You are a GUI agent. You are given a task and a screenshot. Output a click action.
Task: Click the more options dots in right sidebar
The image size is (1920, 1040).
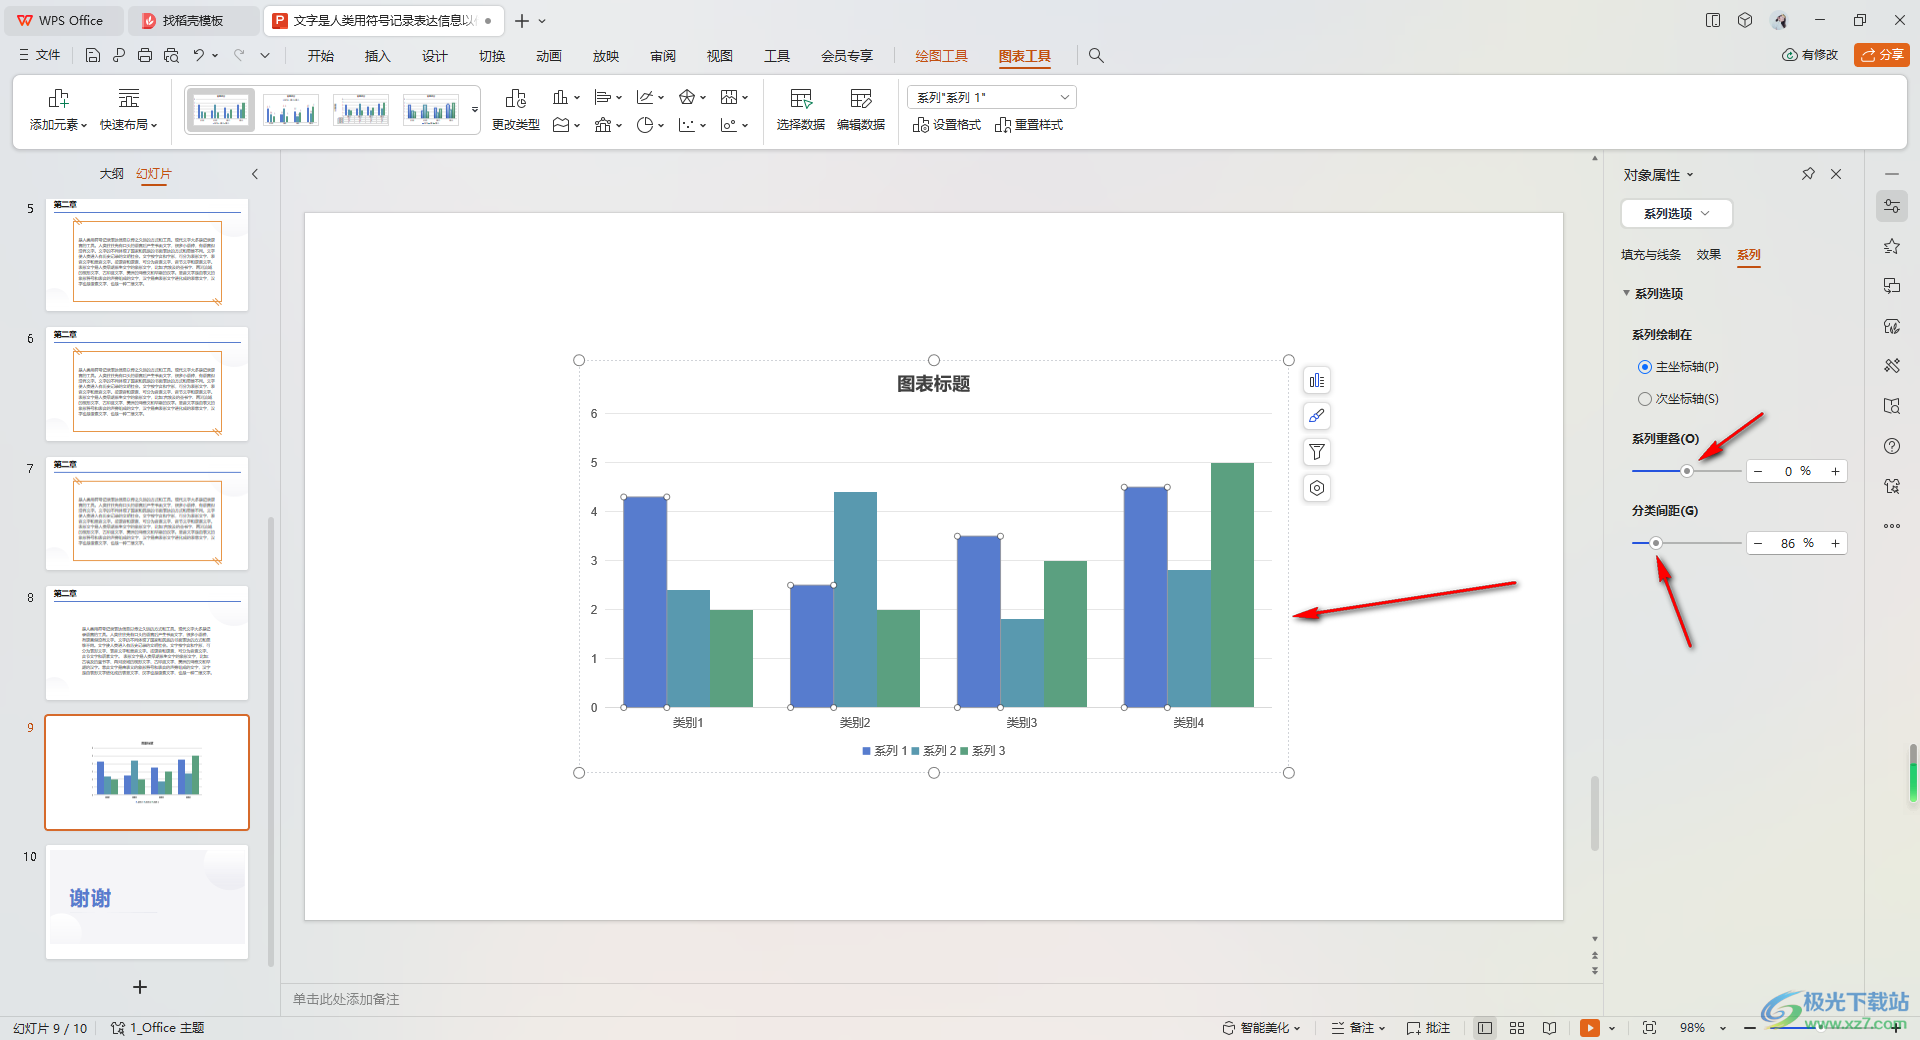click(x=1892, y=526)
